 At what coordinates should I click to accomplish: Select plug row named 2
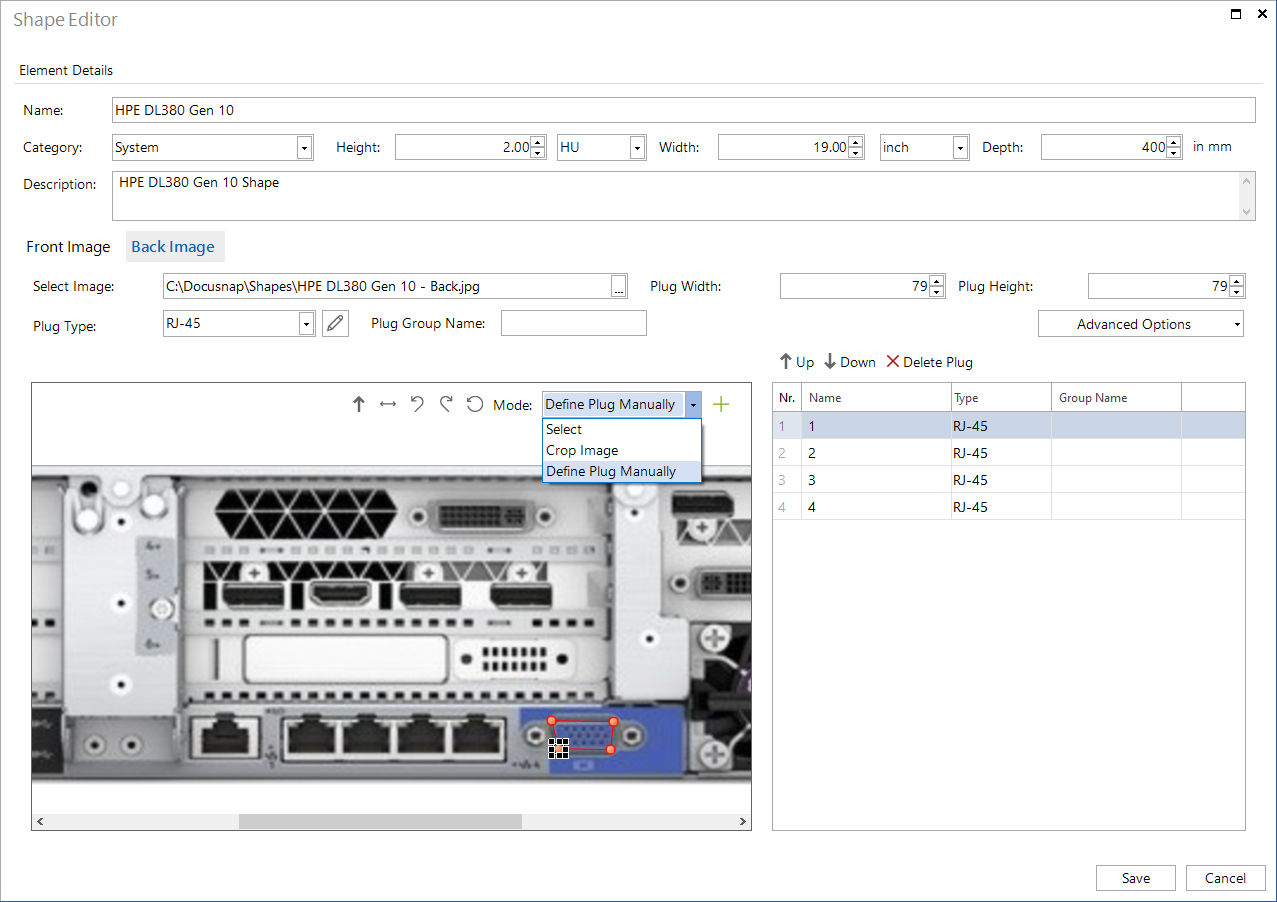pyautogui.click(x=1009, y=453)
